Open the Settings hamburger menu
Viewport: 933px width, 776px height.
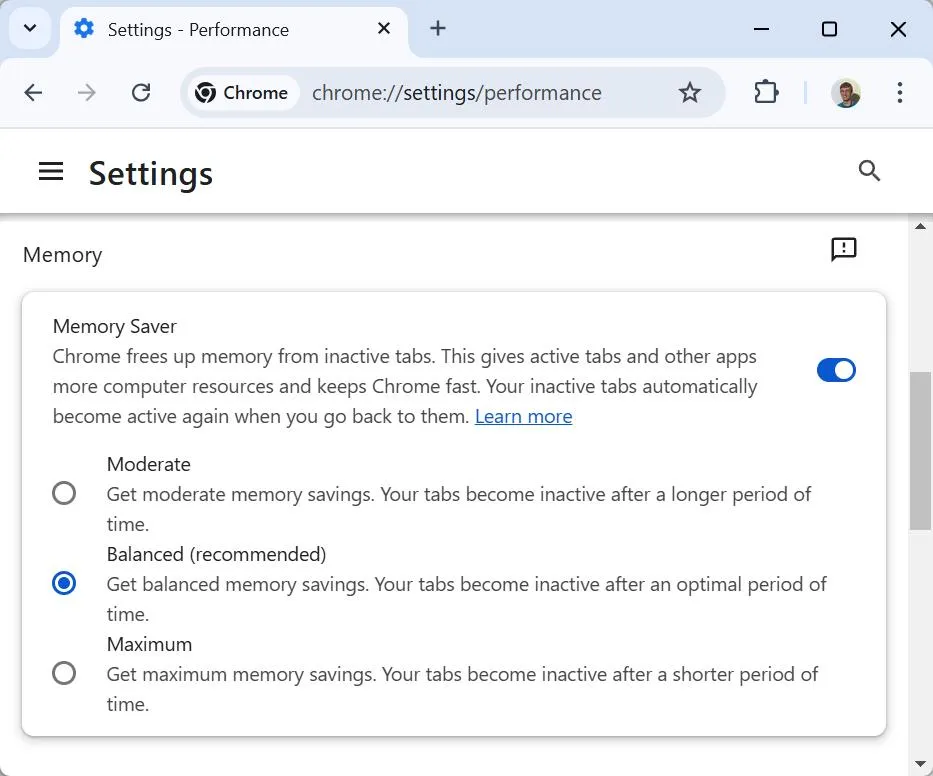pos(51,171)
